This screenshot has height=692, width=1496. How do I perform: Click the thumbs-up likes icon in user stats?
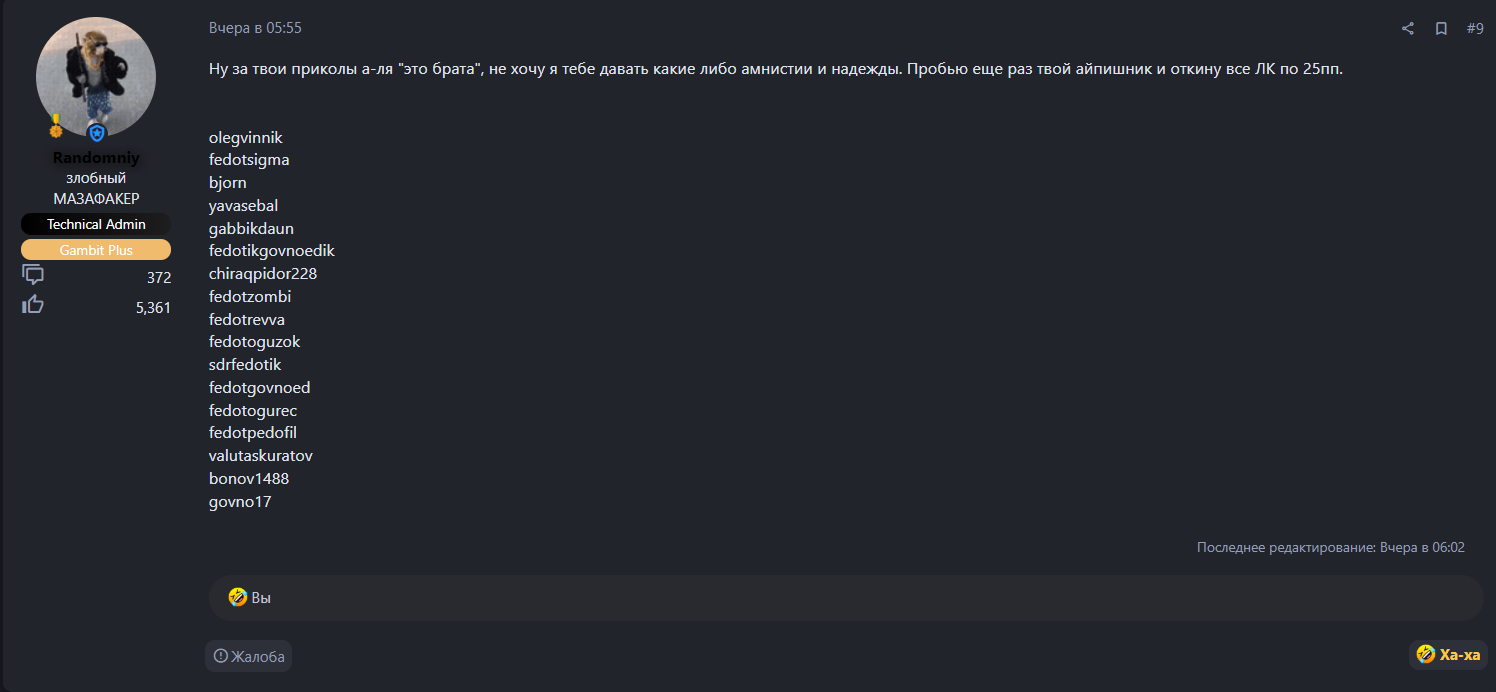coord(33,305)
